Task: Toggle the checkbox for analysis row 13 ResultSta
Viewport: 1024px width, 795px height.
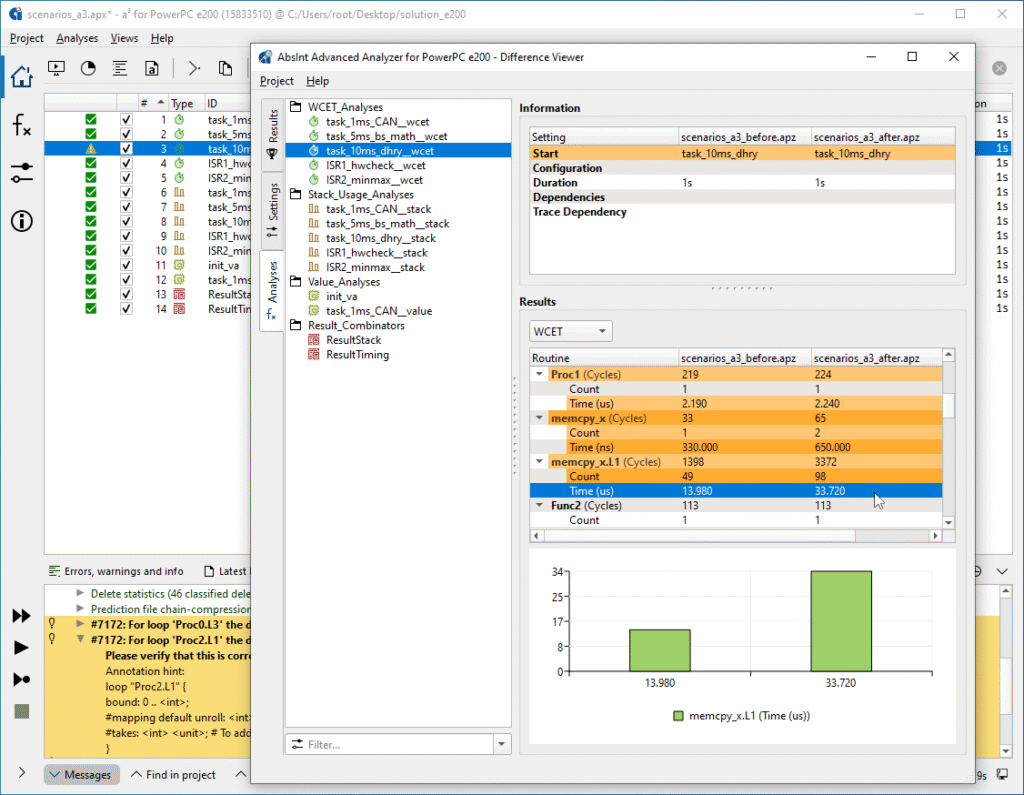Action: 126,294
